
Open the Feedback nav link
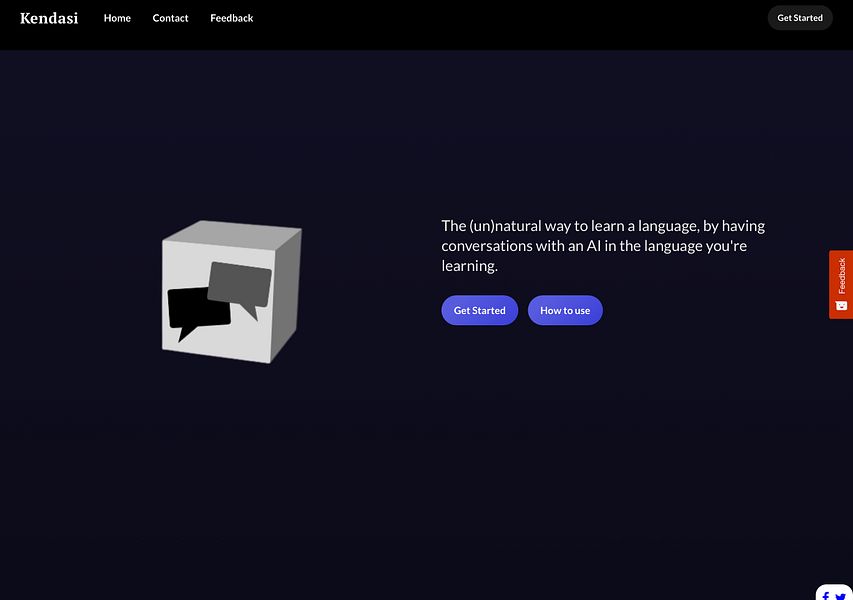(232, 18)
